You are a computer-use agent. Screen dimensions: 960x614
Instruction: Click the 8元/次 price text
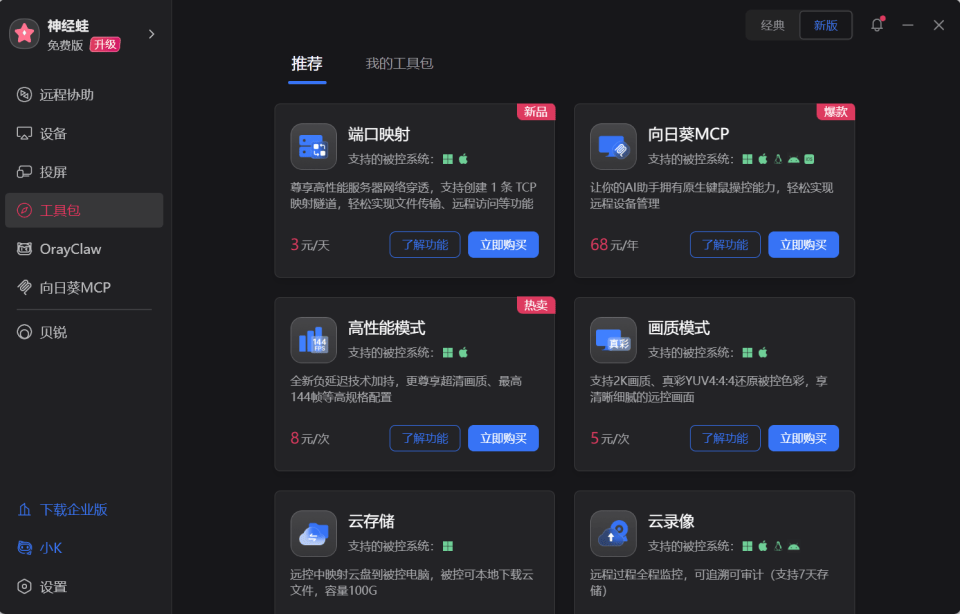(310, 438)
